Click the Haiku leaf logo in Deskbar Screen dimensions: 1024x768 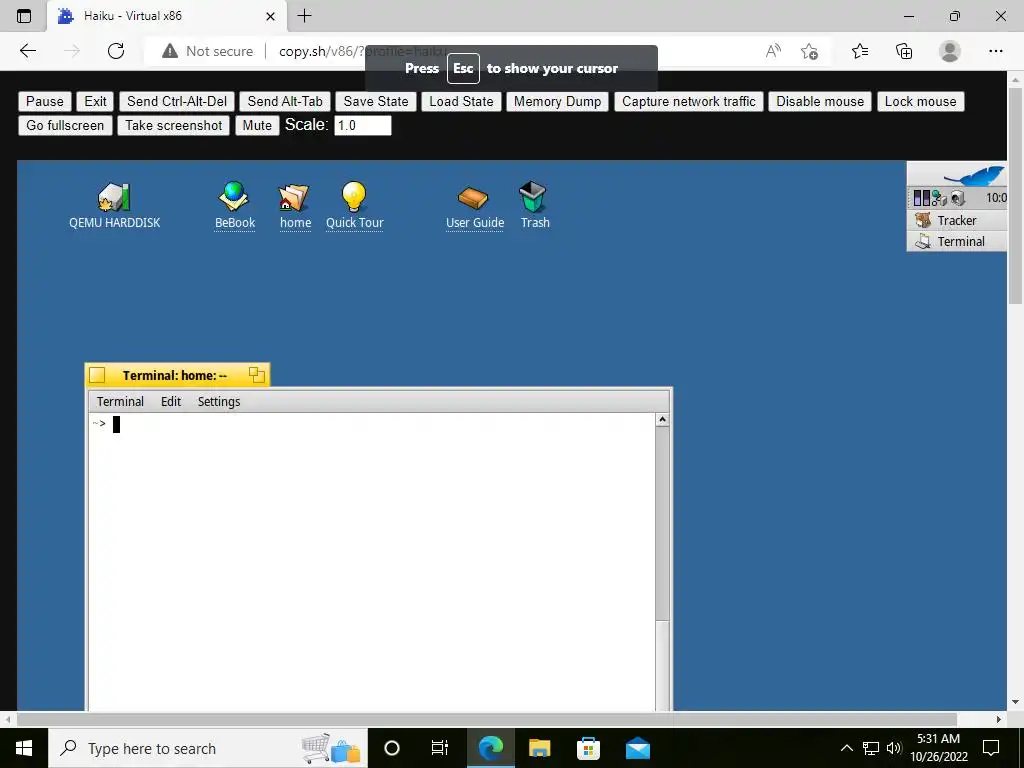[974, 175]
